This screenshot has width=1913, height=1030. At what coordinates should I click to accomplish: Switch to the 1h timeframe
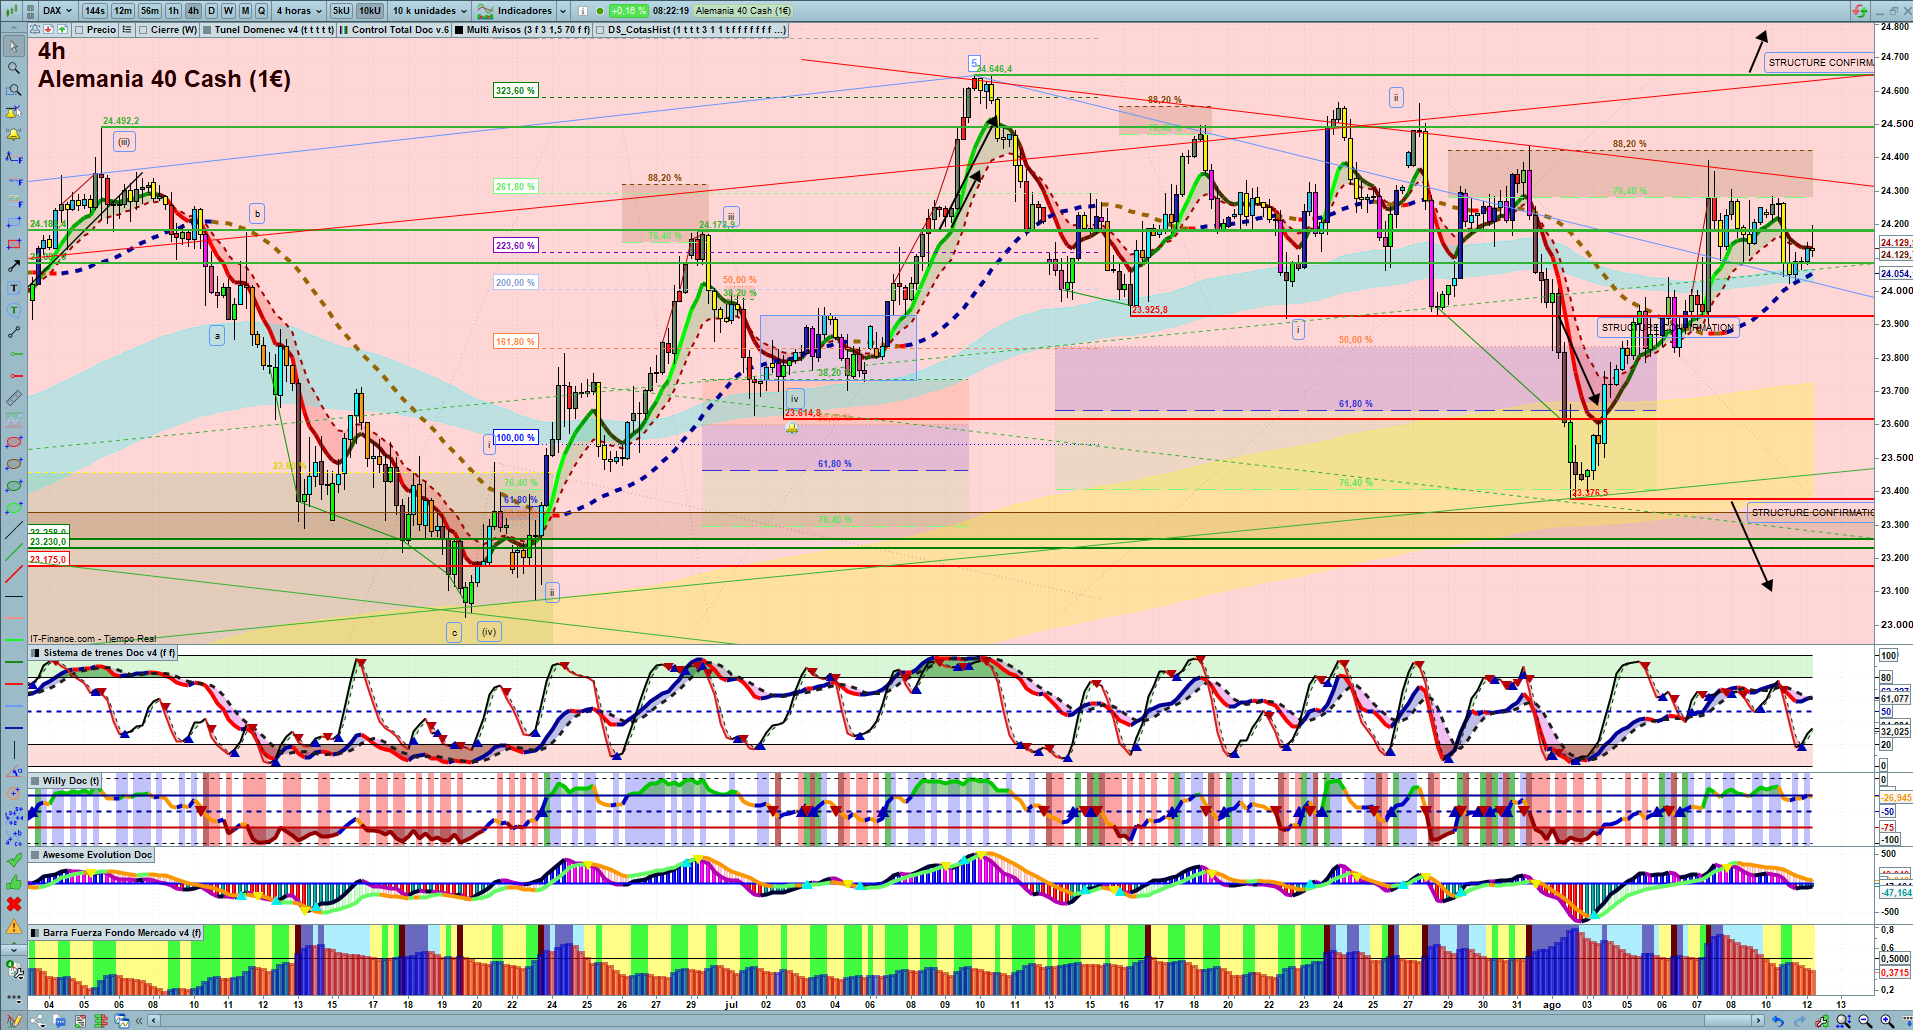click(x=174, y=11)
